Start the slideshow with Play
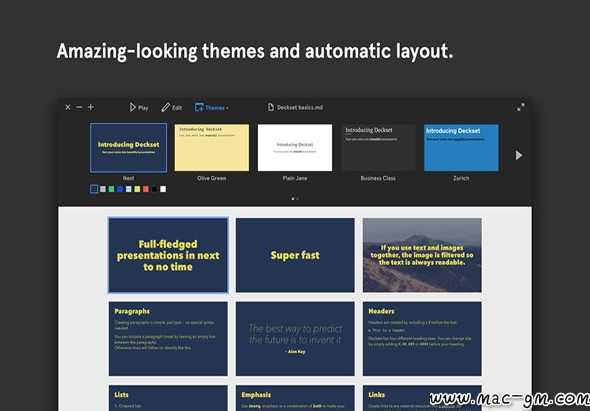This screenshot has height=411, width=590. pyautogui.click(x=139, y=108)
